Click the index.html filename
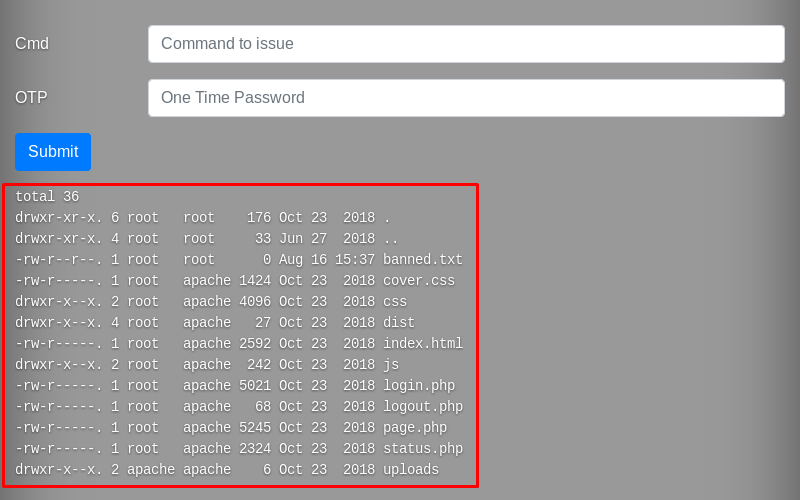This screenshot has height=500, width=800. [x=422, y=344]
